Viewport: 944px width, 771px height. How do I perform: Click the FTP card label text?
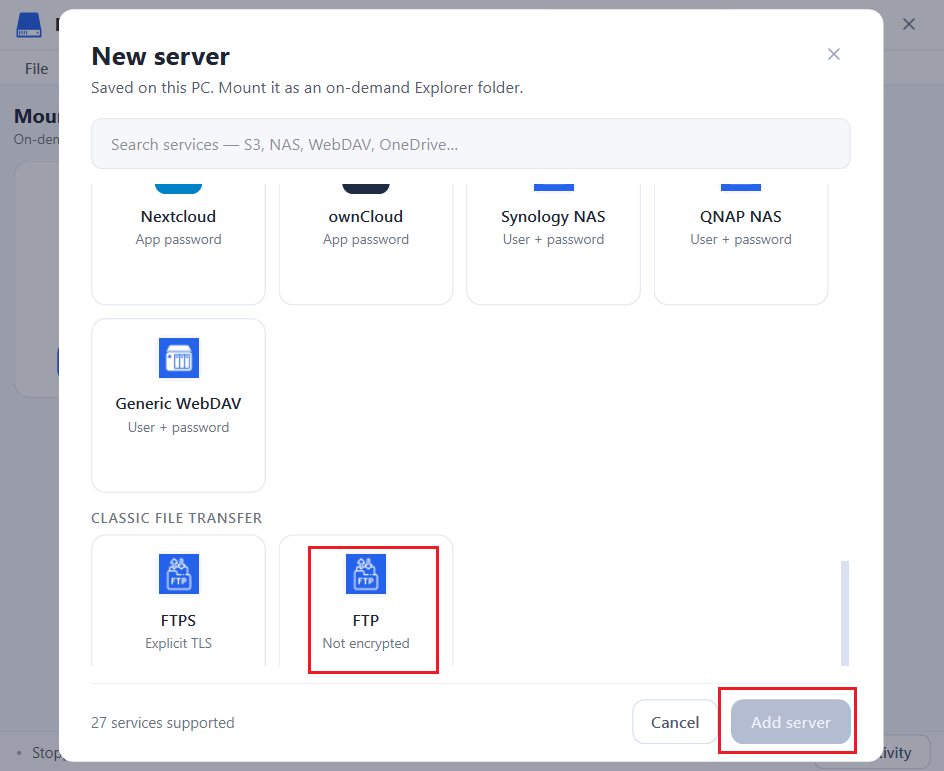365,621
